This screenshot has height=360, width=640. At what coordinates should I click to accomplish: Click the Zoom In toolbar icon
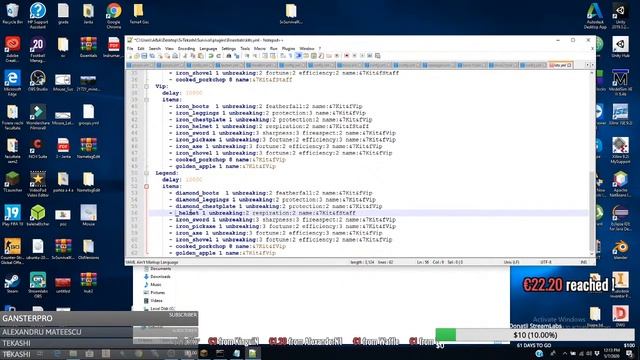247,56
